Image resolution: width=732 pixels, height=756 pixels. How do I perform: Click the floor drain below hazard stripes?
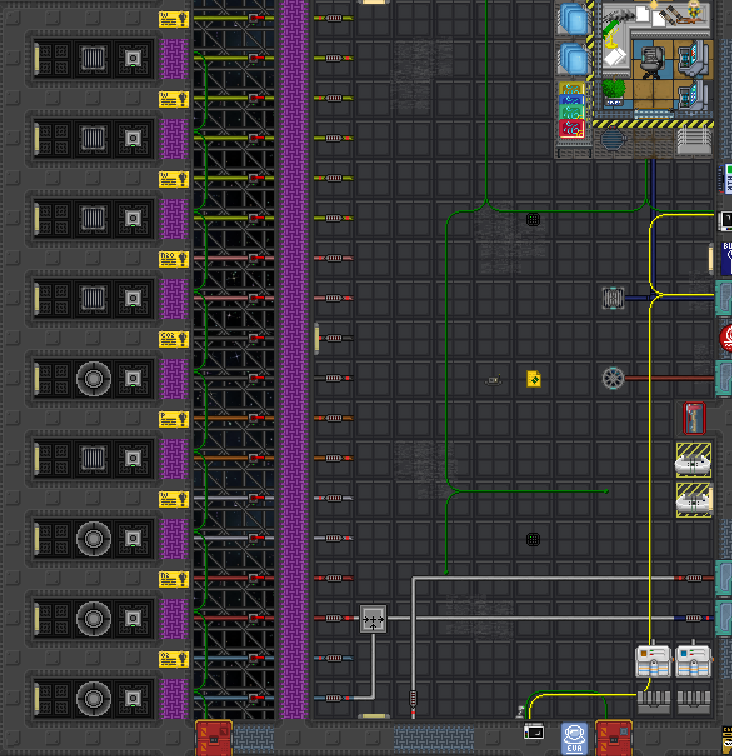[613, 140]
